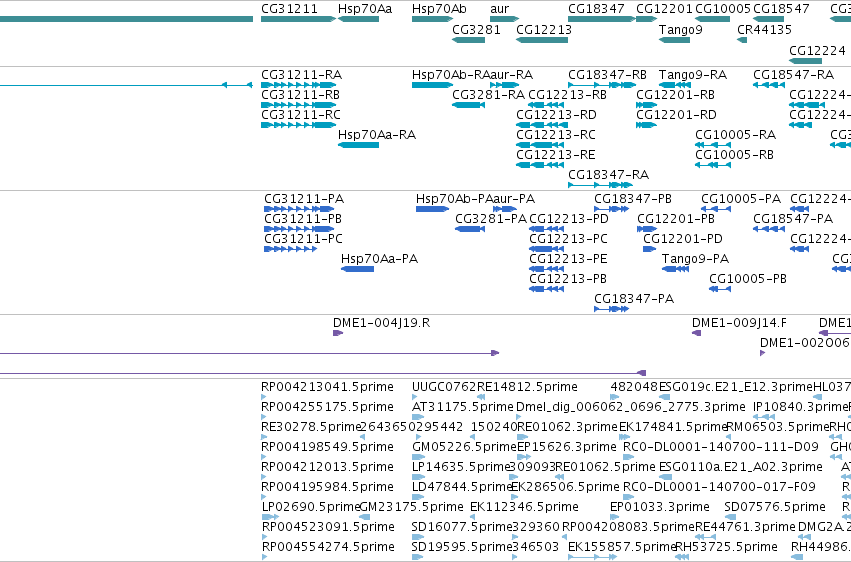Screen dimensions: 851x562
Task: Select the CG10005-RA transcript label
Action: (x=735, y=135)
